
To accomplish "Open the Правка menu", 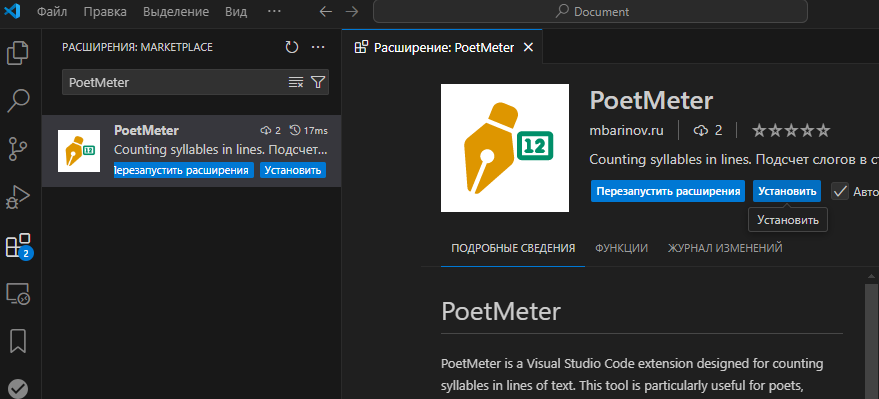I will 105,12.
